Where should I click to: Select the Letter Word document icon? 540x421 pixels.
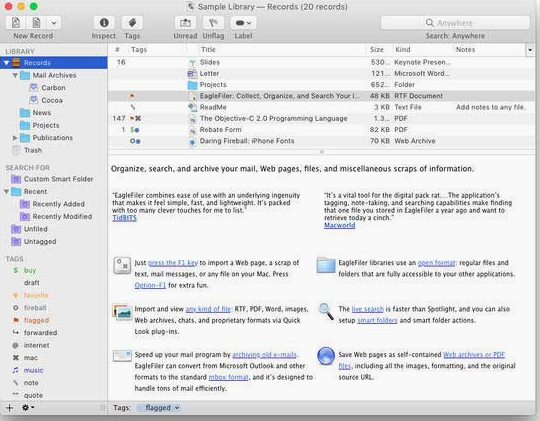tap(192, 74)
